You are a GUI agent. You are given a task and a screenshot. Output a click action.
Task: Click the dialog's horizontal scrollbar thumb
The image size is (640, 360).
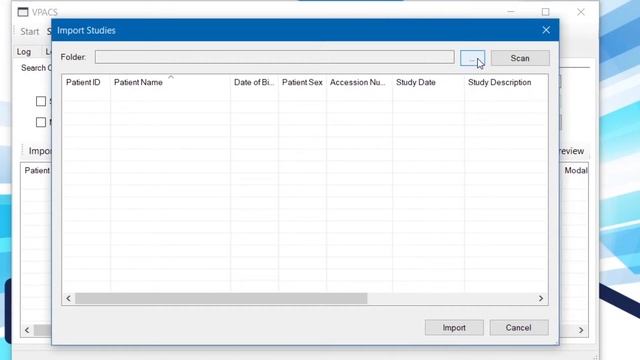221,298
